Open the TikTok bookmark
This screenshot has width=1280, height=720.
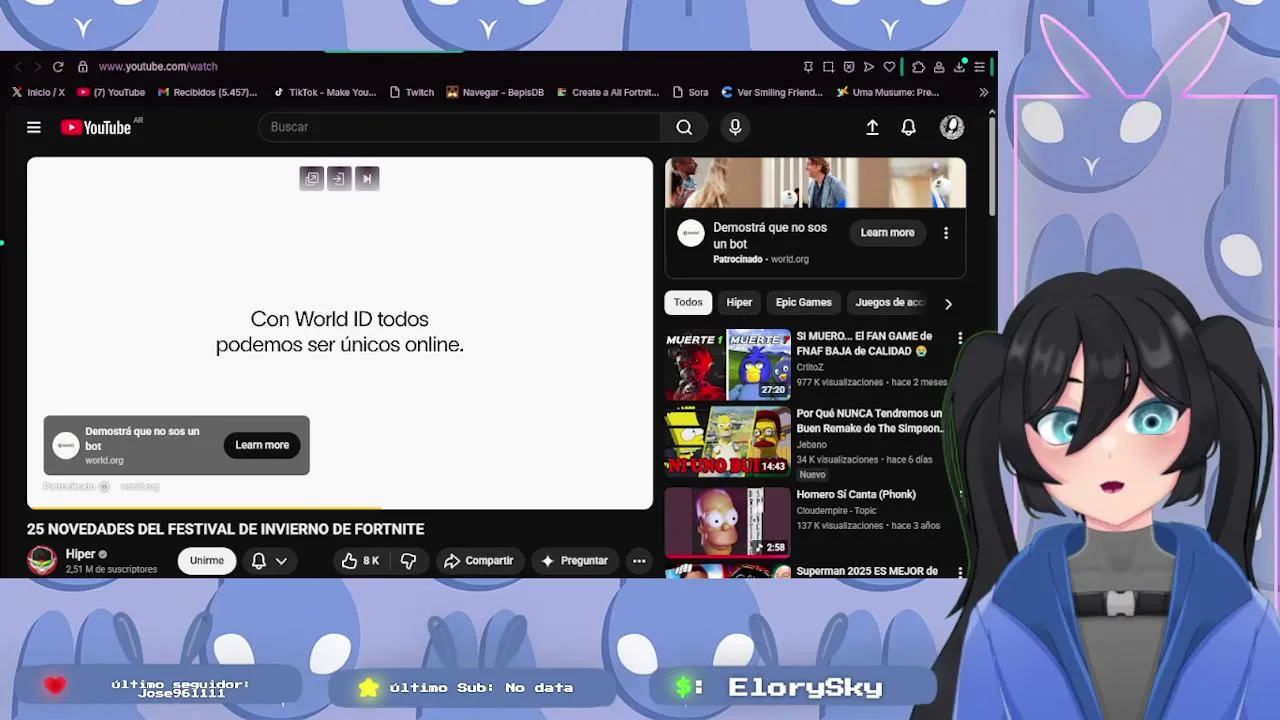pyautogui.click(x=325, y=92)
